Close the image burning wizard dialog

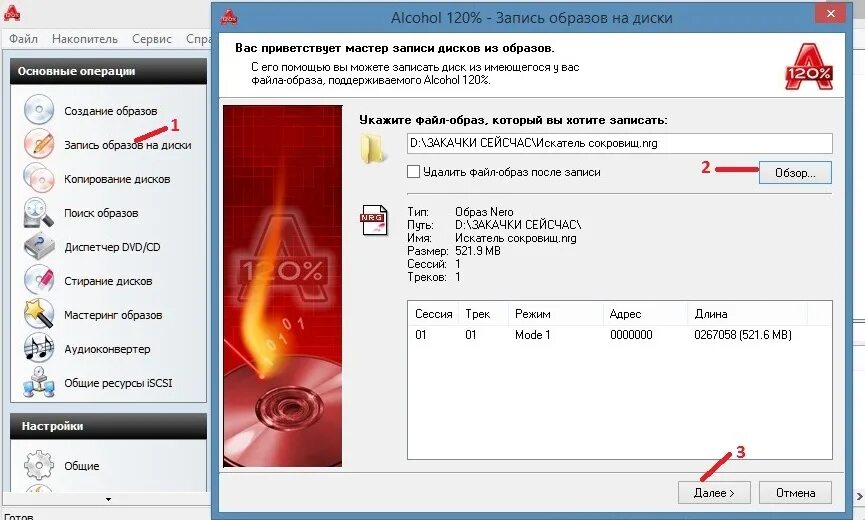(830, 14)
